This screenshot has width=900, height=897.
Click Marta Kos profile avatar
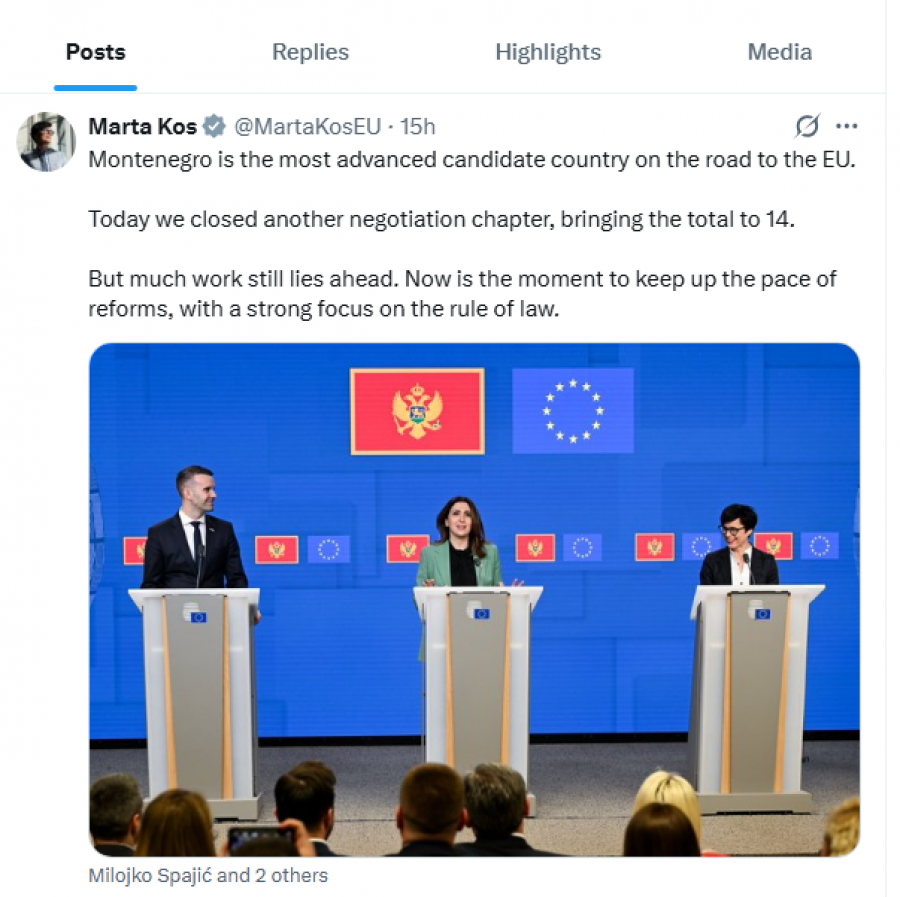[46, 142]
